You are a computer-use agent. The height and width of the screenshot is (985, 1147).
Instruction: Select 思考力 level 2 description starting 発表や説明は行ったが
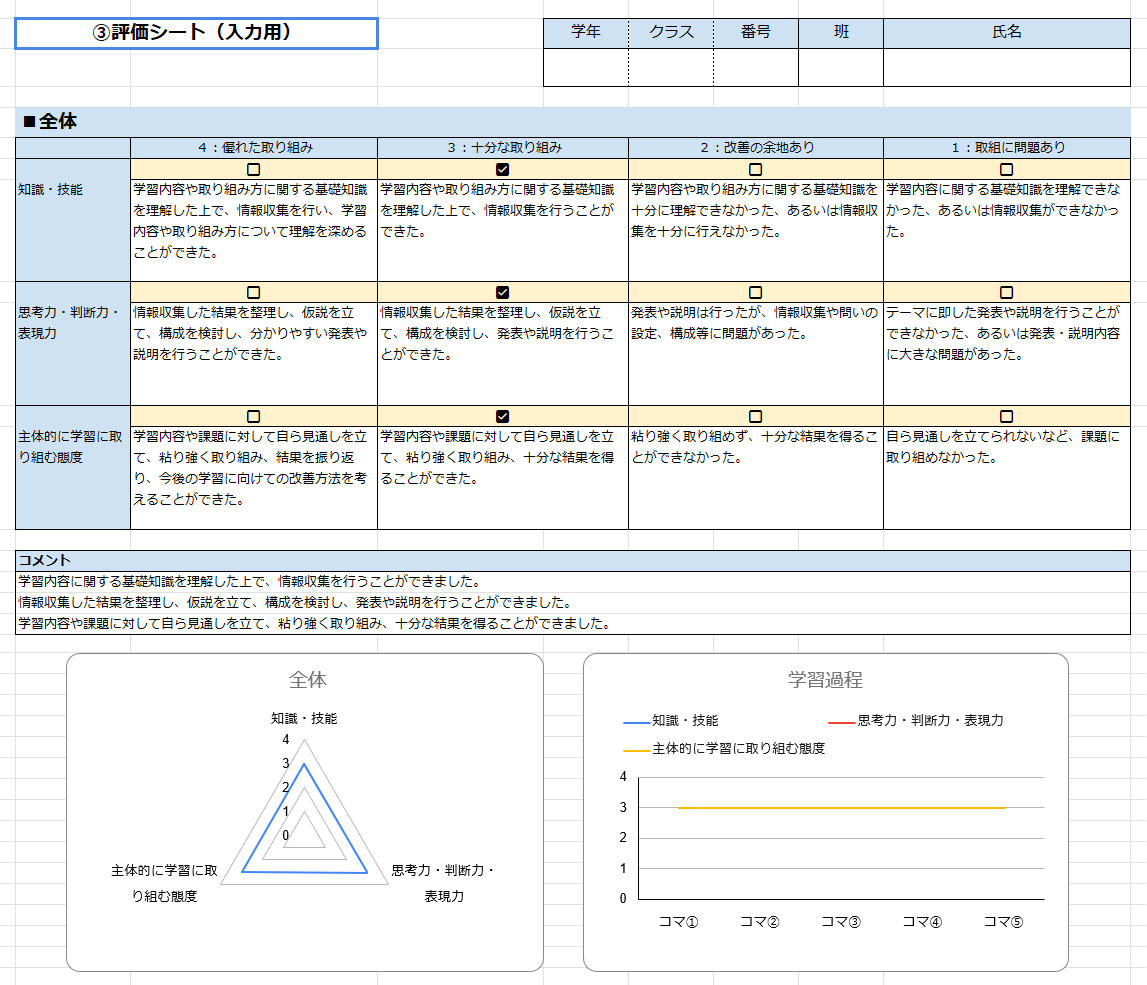click(x=756, y=353)
